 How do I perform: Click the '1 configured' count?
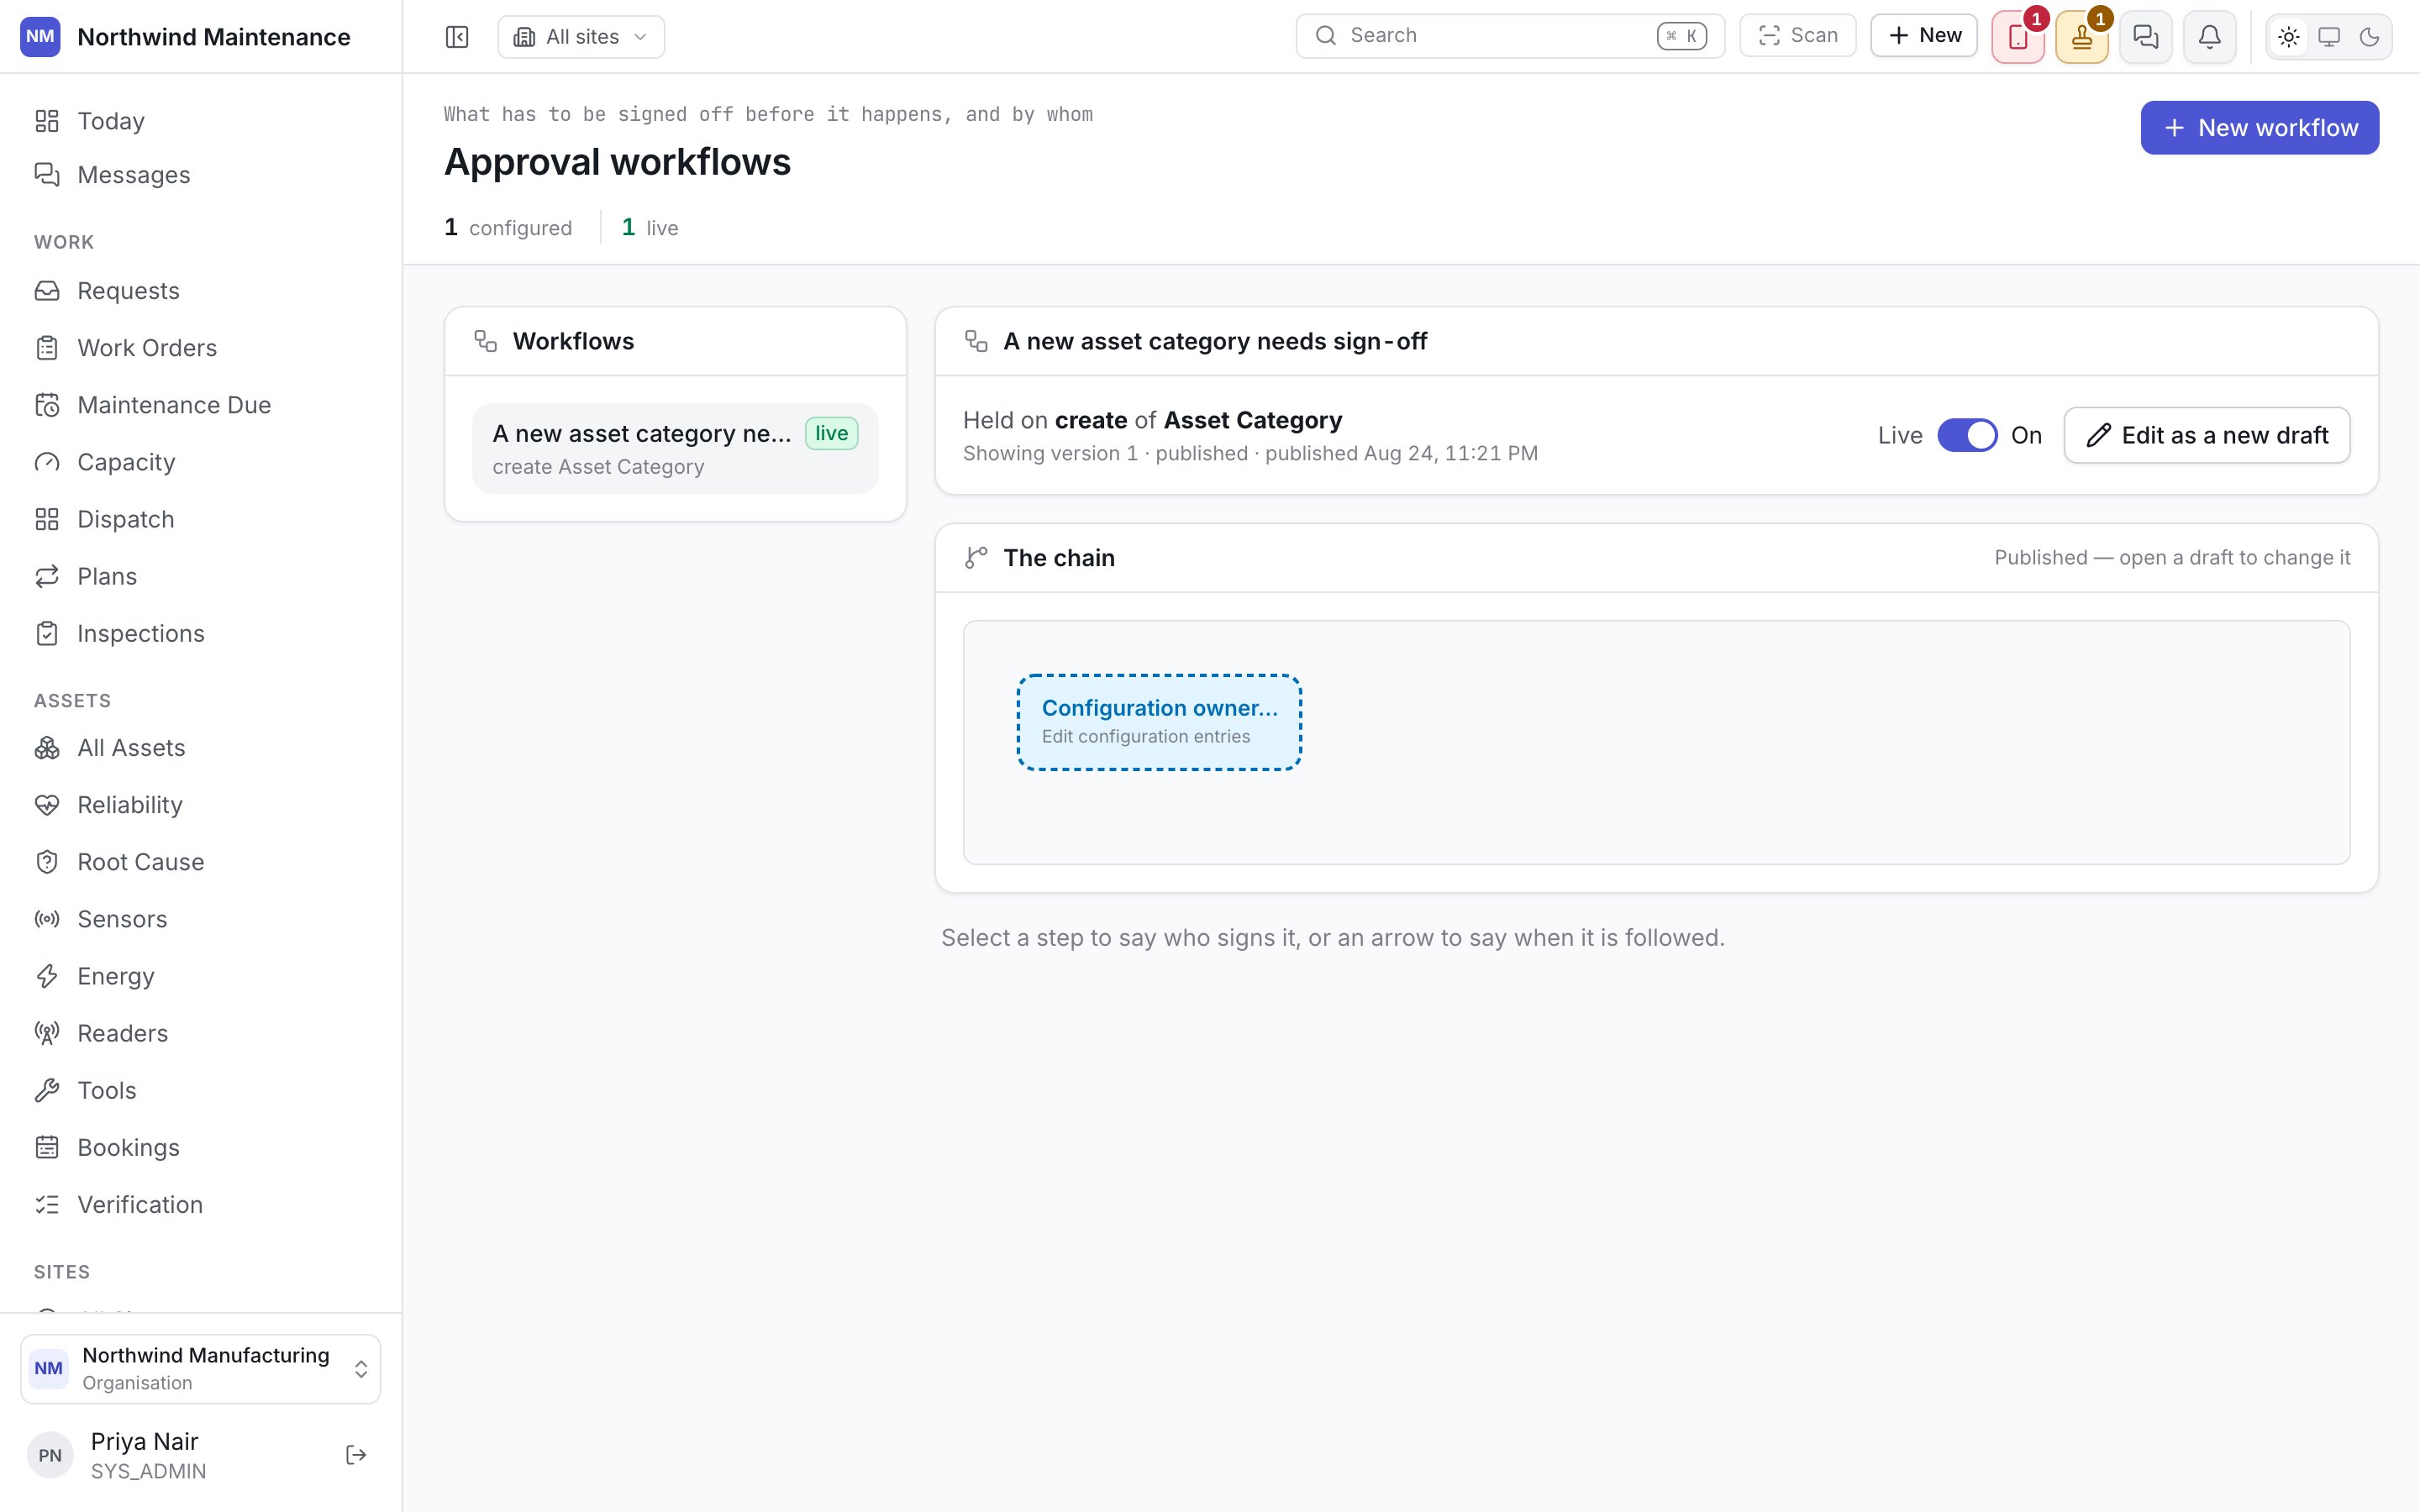tap(508, 228)
